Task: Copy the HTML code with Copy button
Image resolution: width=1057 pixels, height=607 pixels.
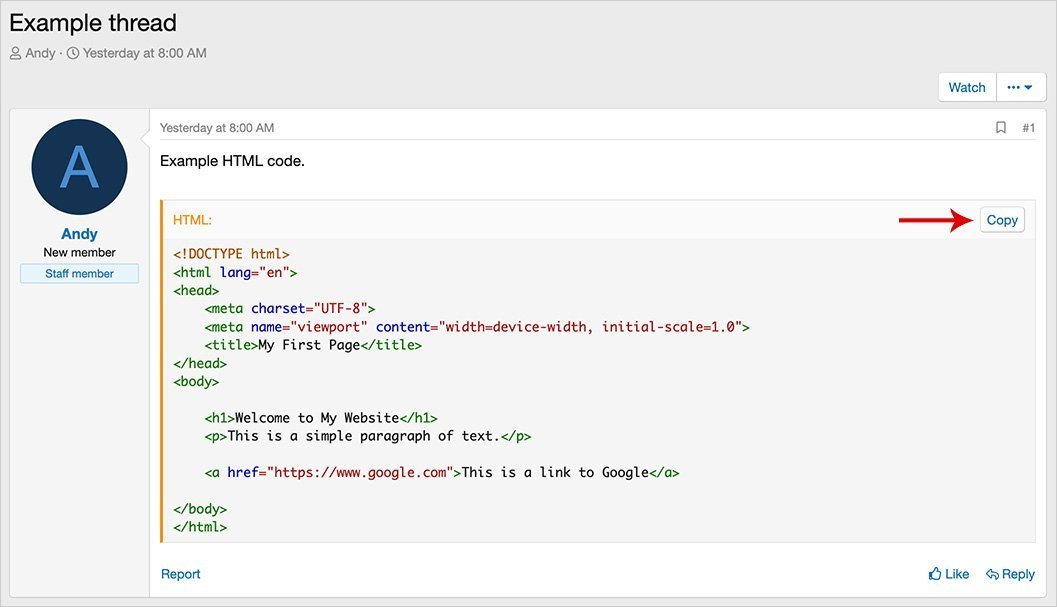Action: point(1002,220)
